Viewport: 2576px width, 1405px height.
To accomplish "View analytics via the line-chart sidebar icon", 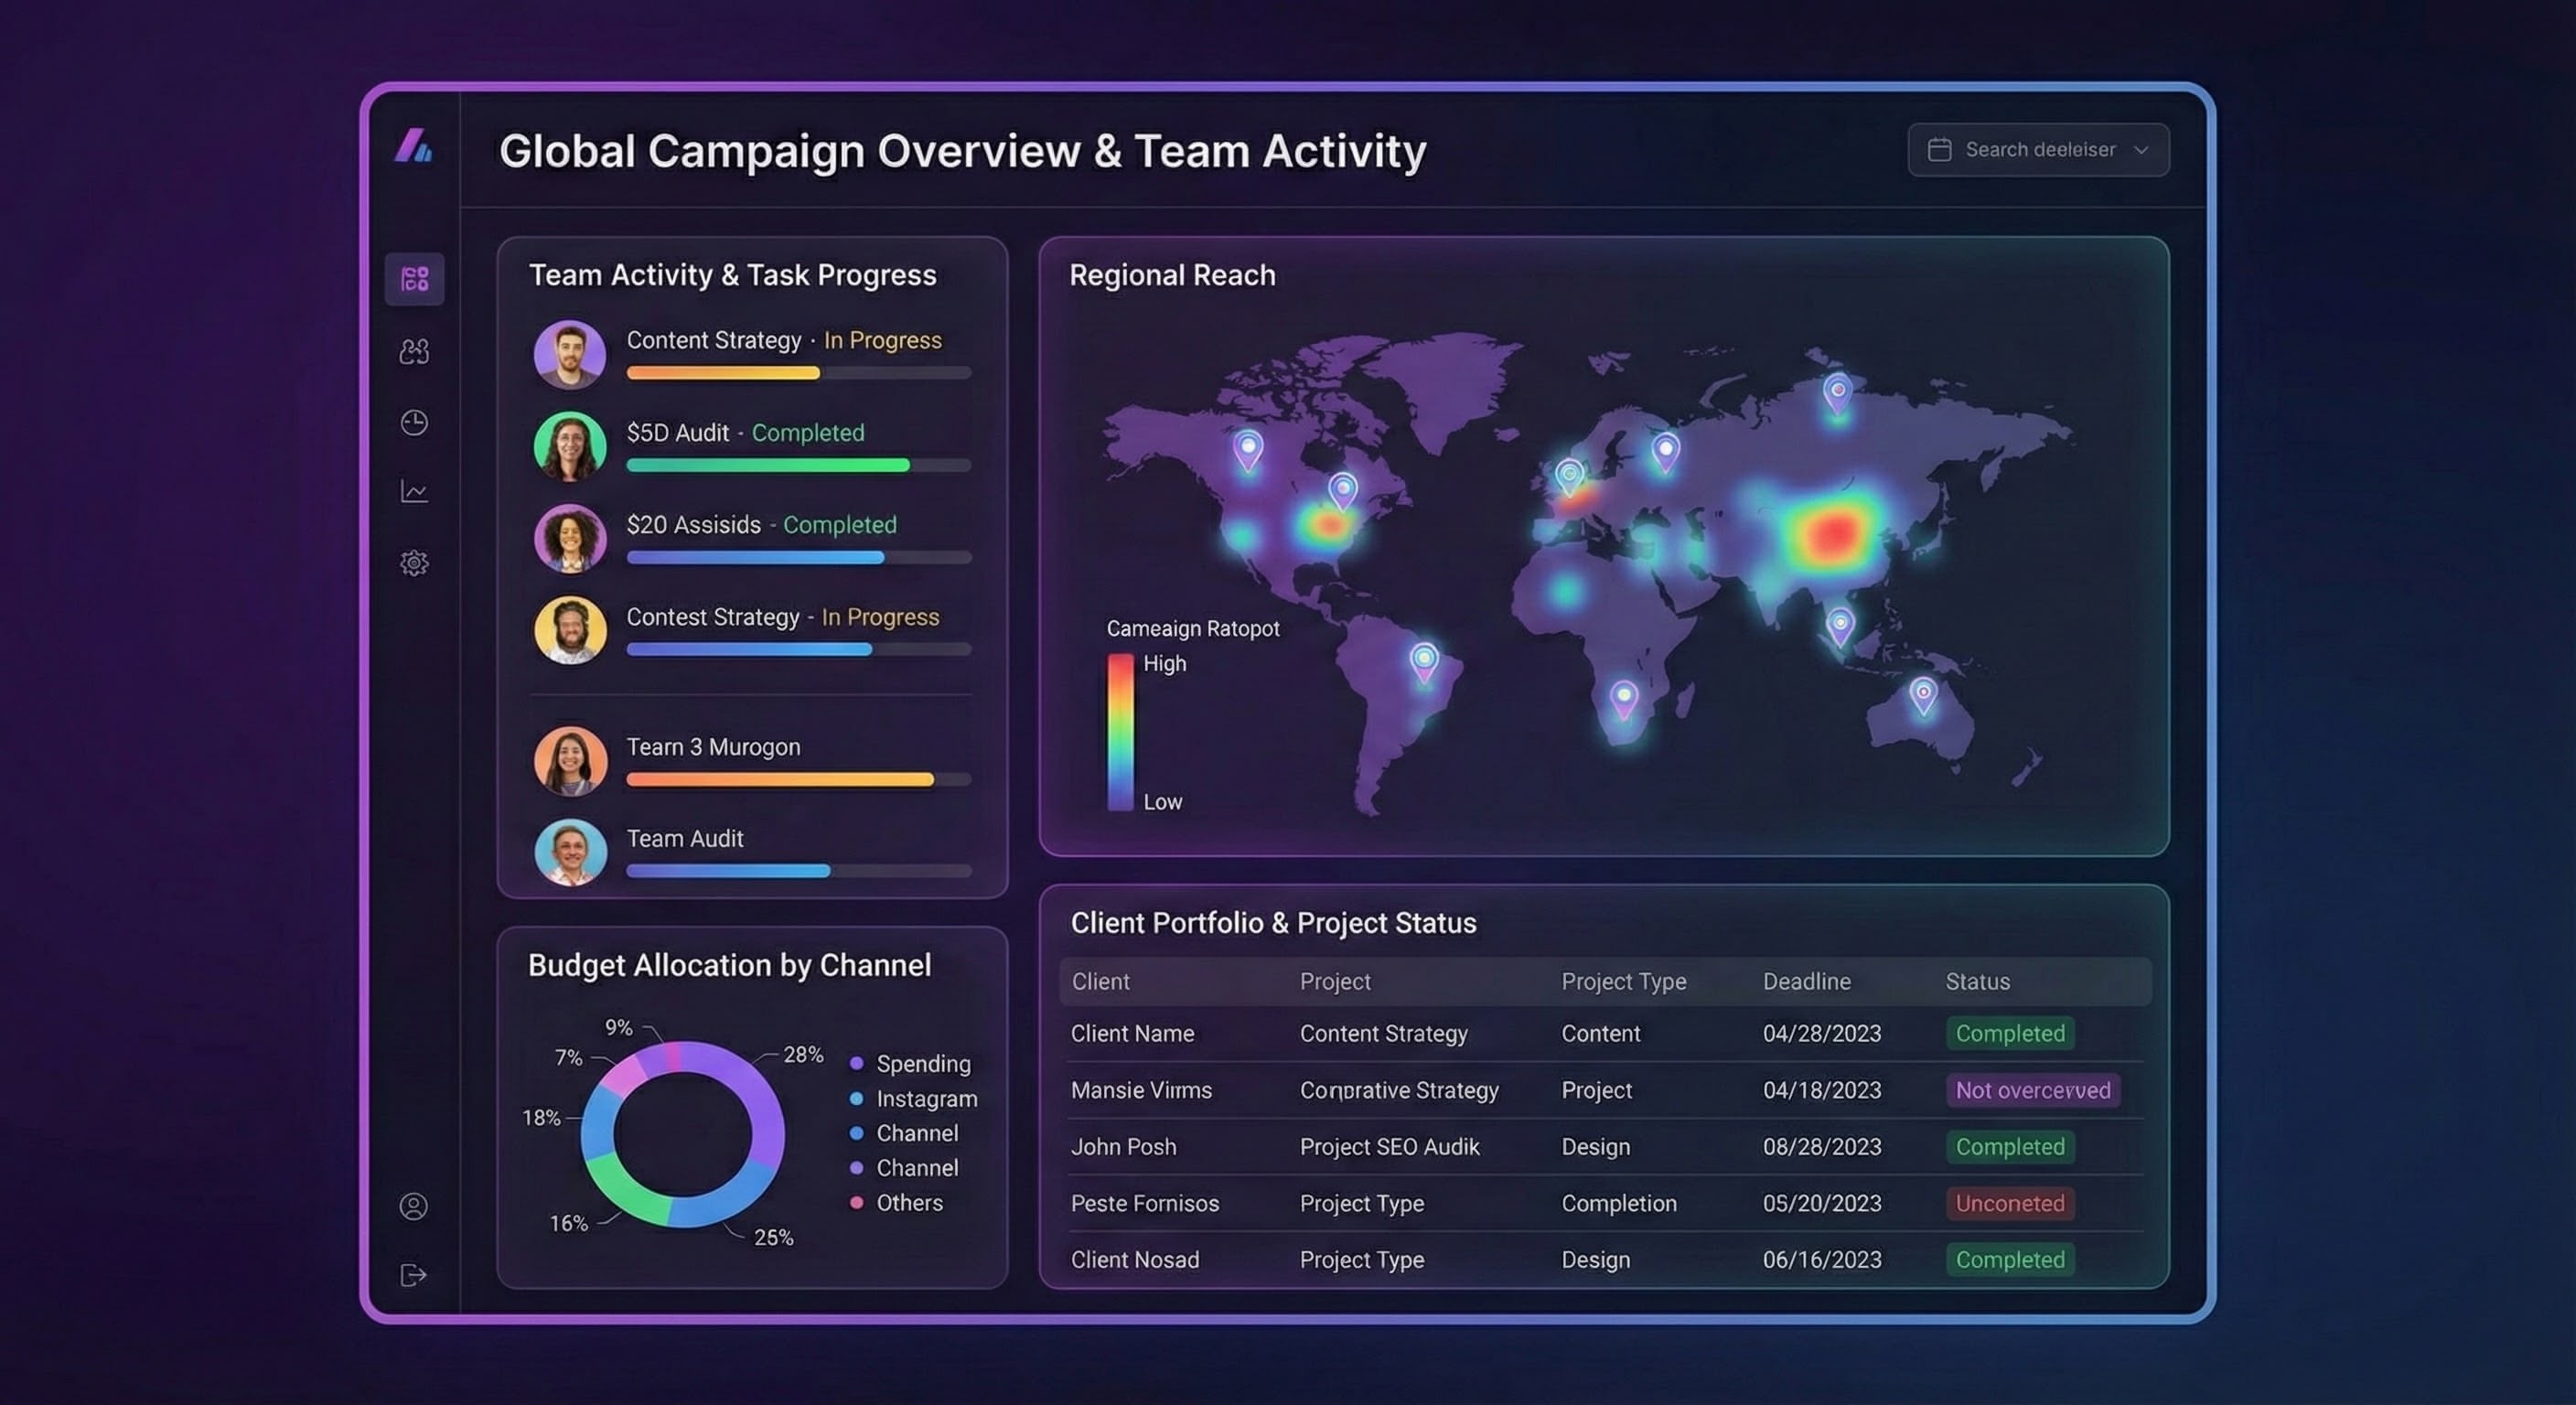I will coord(414,491).
